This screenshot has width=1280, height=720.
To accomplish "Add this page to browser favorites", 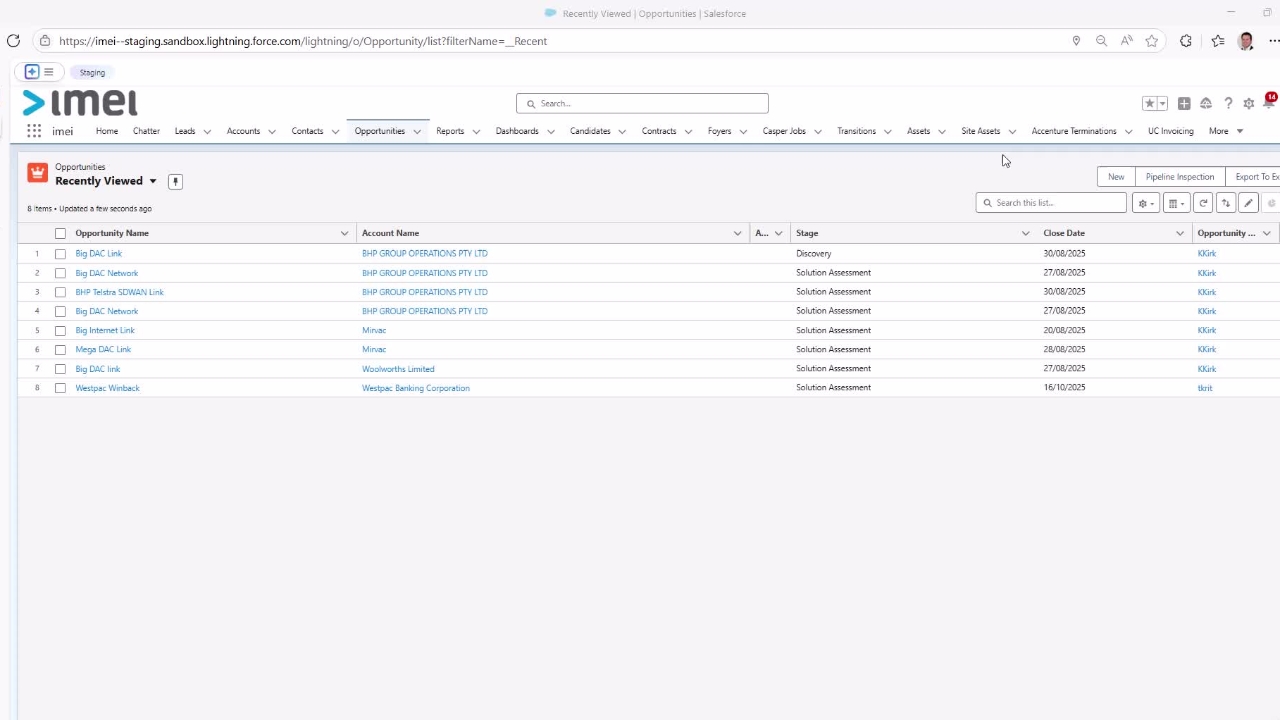I will (x=1152, y=41).
